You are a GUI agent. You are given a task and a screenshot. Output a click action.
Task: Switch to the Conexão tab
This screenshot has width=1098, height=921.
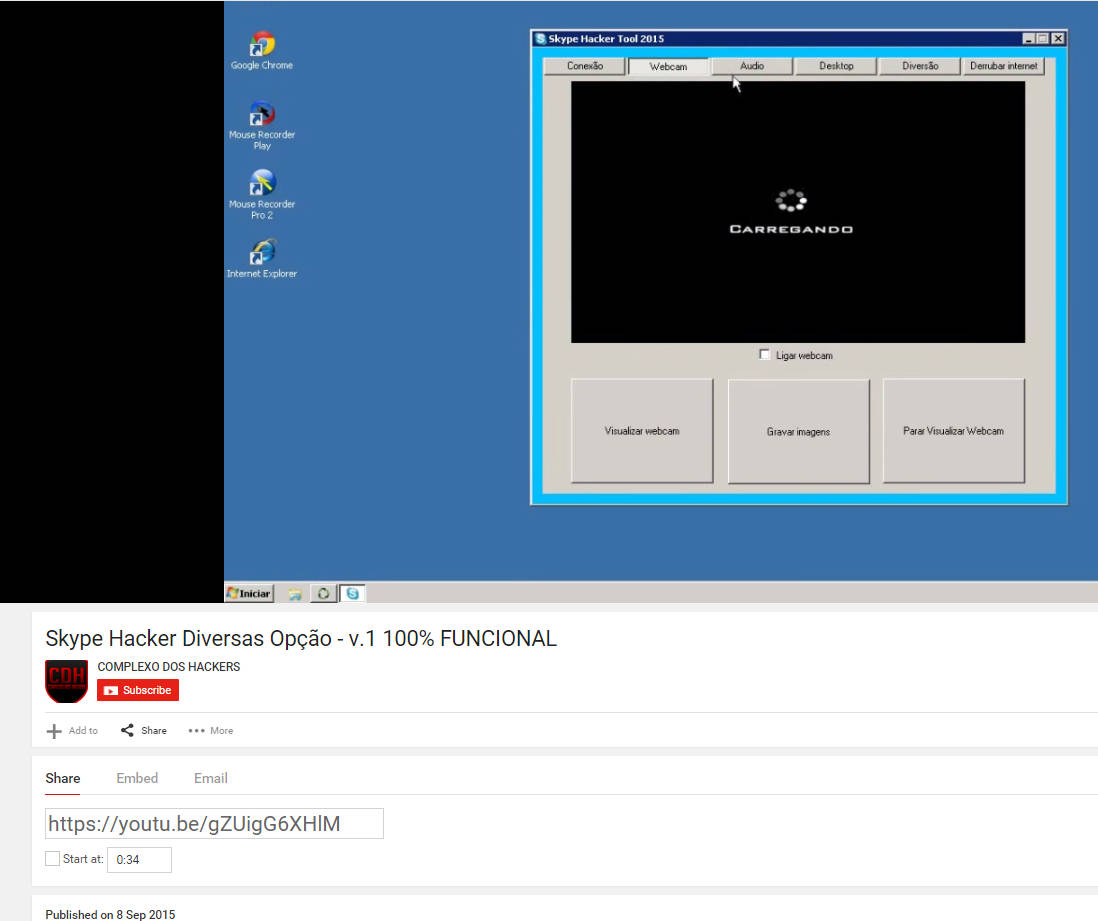(584, 66)
